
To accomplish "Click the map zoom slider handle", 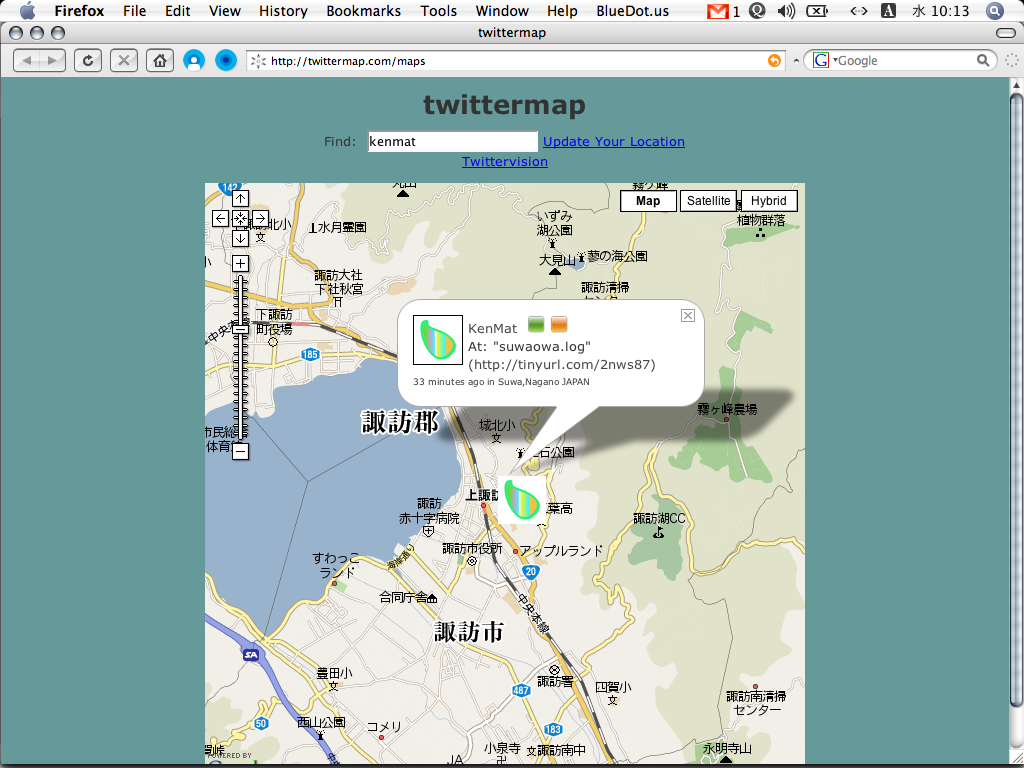I will click(240, 328).
